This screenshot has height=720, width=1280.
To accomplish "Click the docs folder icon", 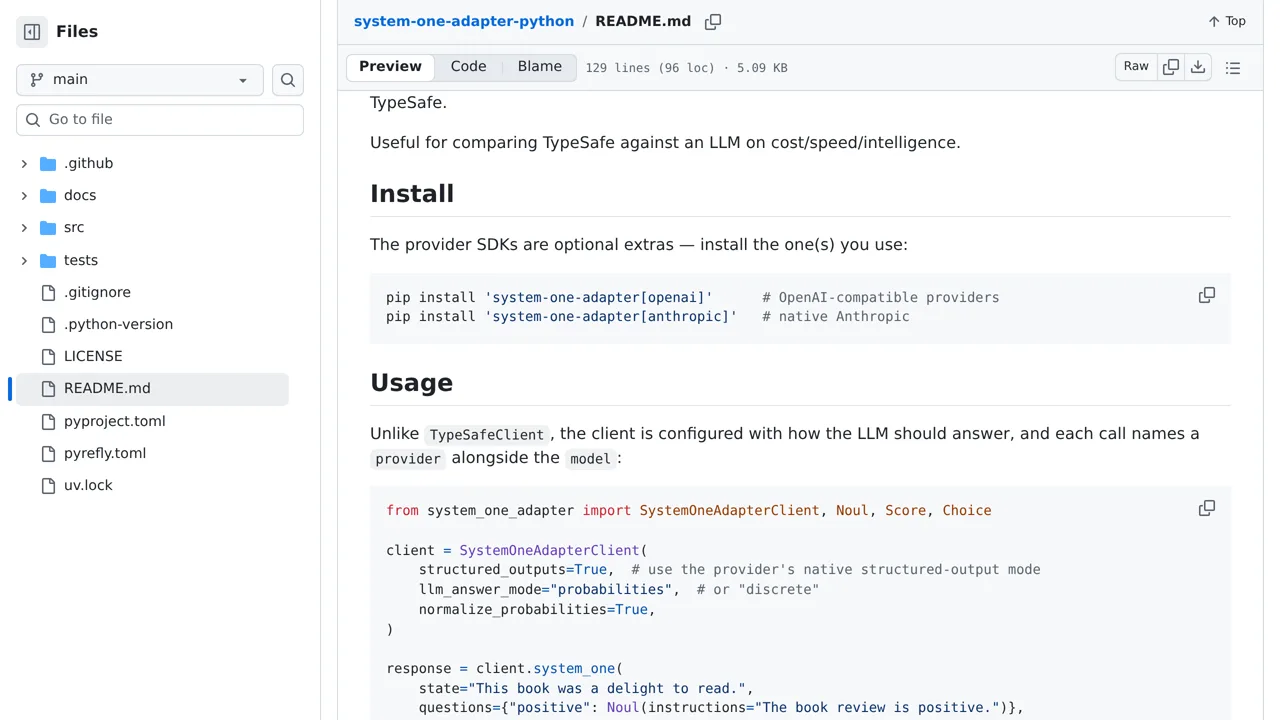I will (x=48, y=196).
